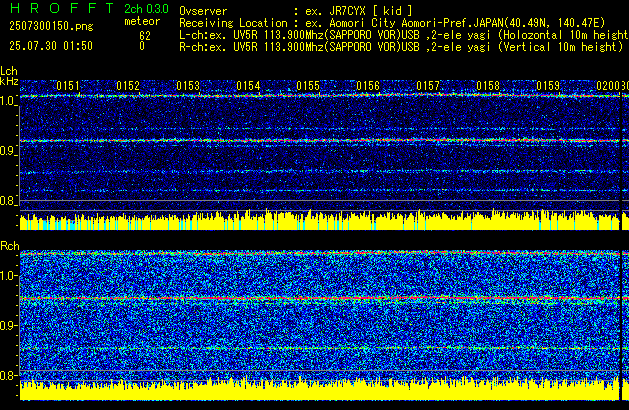This screenshot has height=410, width=629.
Task: Click the 0155 time marker
Action: (308, 86)
